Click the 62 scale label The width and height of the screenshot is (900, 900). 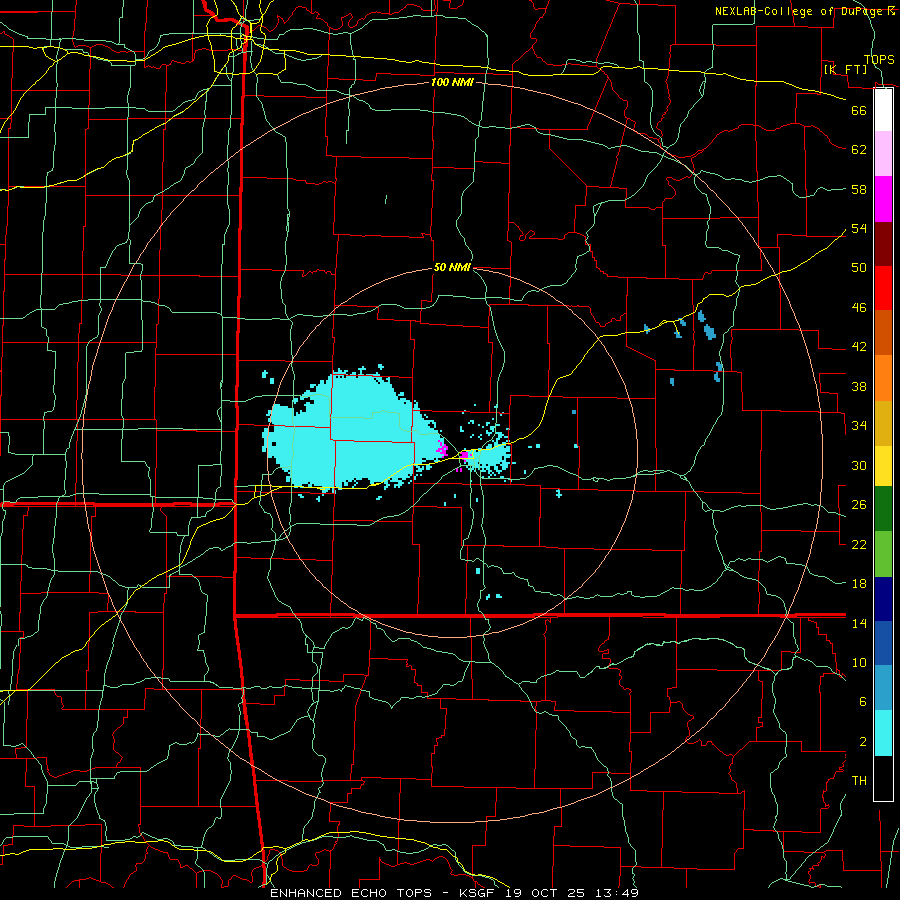click(x=859, y=150)
